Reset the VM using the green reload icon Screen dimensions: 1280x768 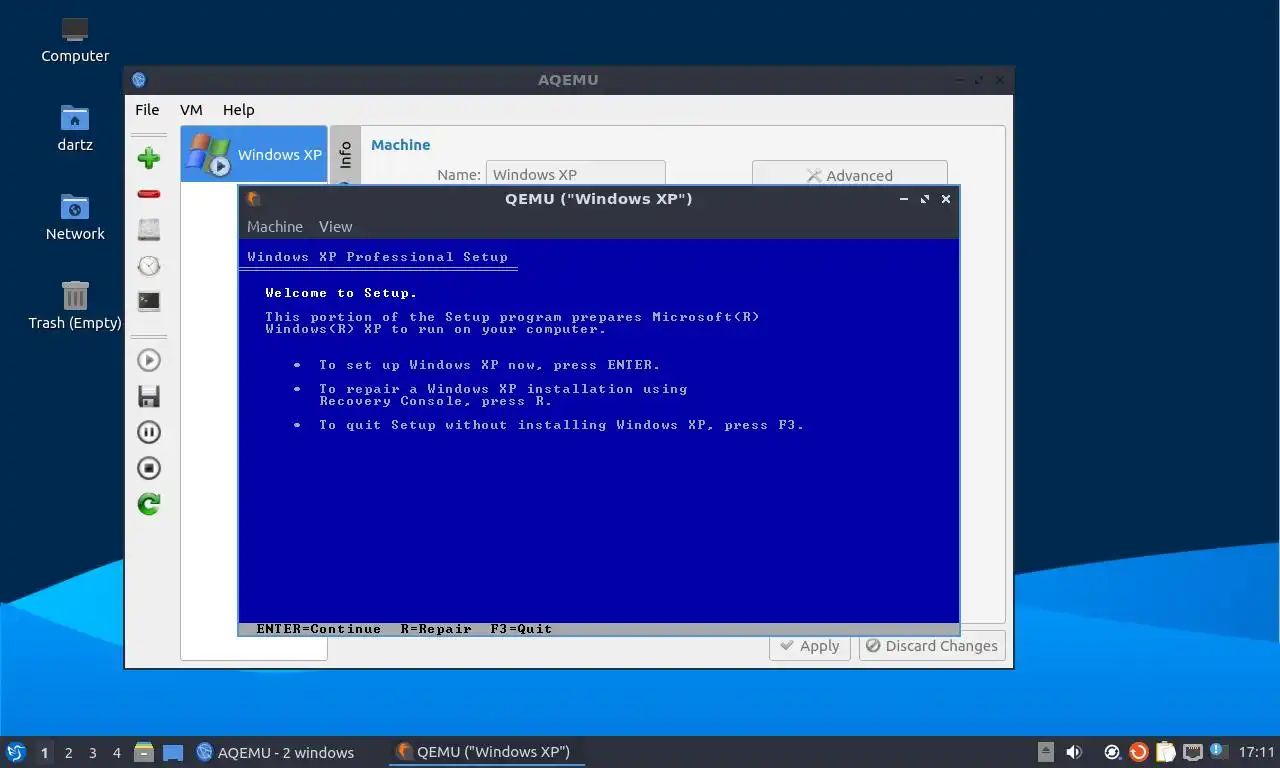149,504
